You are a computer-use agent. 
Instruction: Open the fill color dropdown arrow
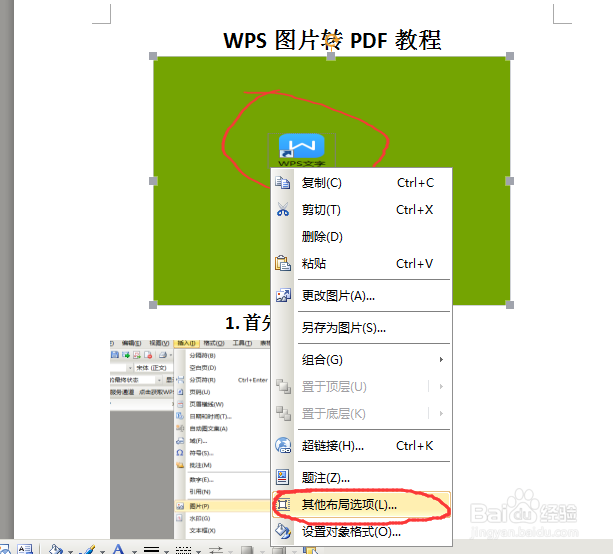point(70,551)
